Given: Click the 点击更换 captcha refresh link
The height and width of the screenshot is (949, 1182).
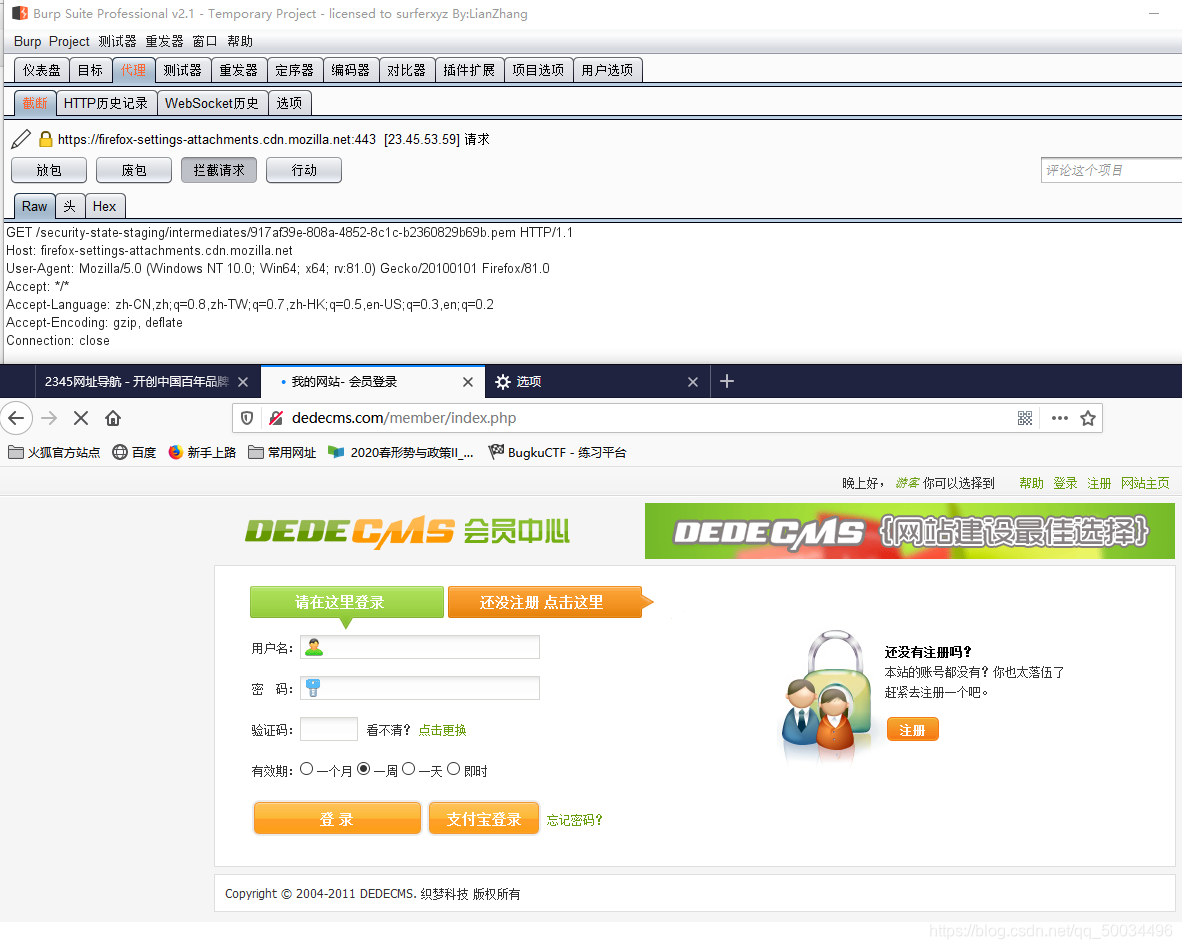Looking at the screenshot, I should pyautogui.click(x=442, y=730).
